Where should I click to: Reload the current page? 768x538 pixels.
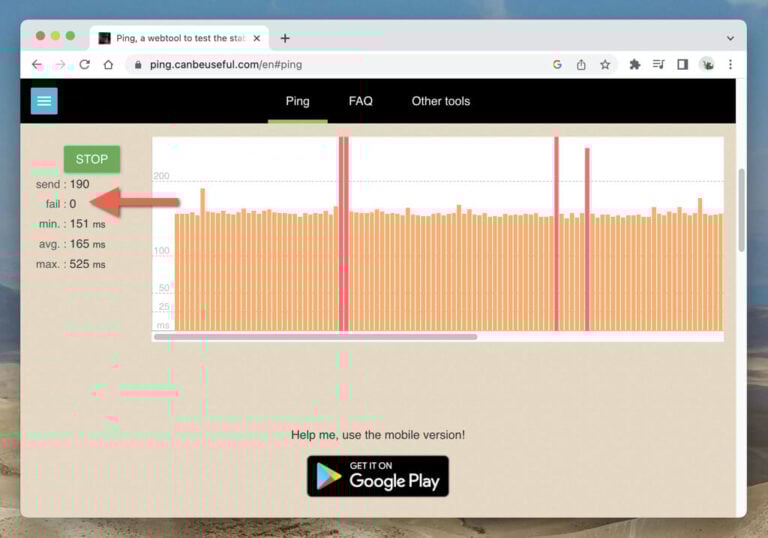85,65
